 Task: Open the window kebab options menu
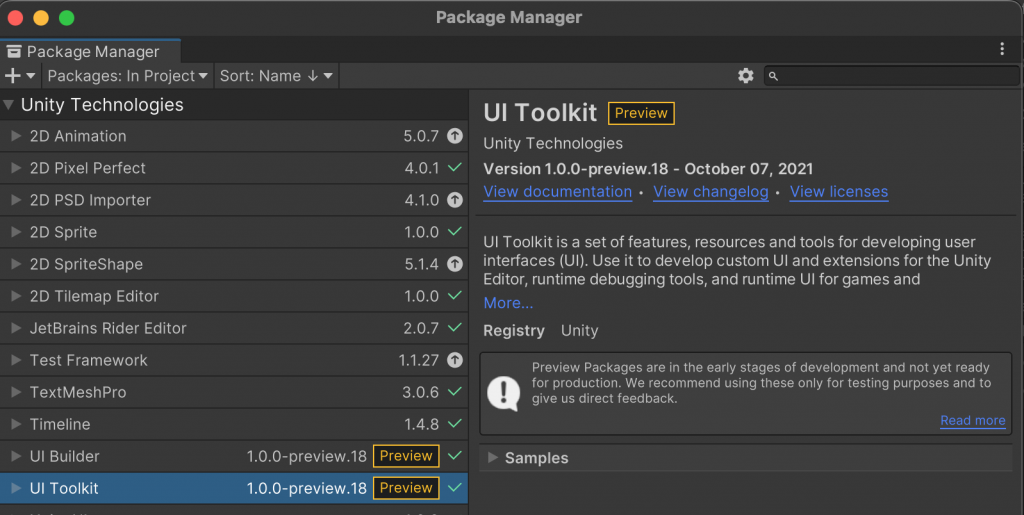click(1002, 49)
